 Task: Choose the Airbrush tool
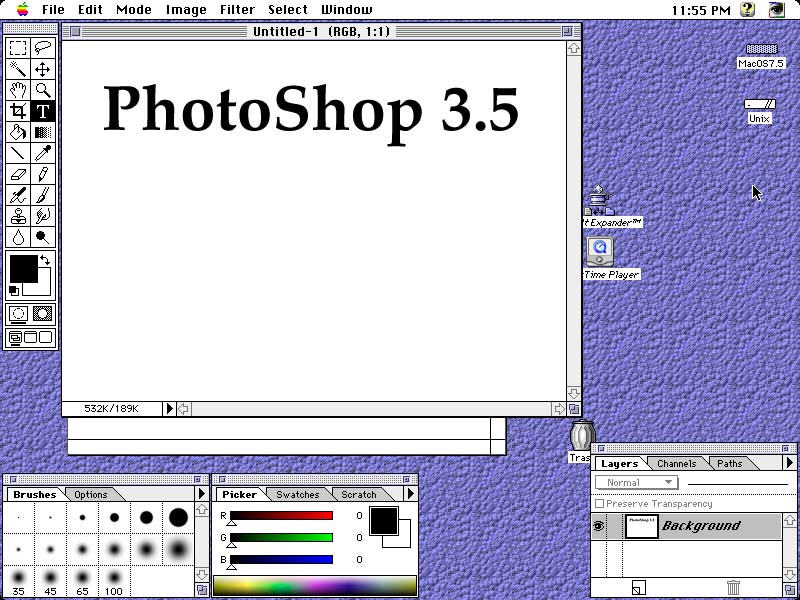pos(18,195)
